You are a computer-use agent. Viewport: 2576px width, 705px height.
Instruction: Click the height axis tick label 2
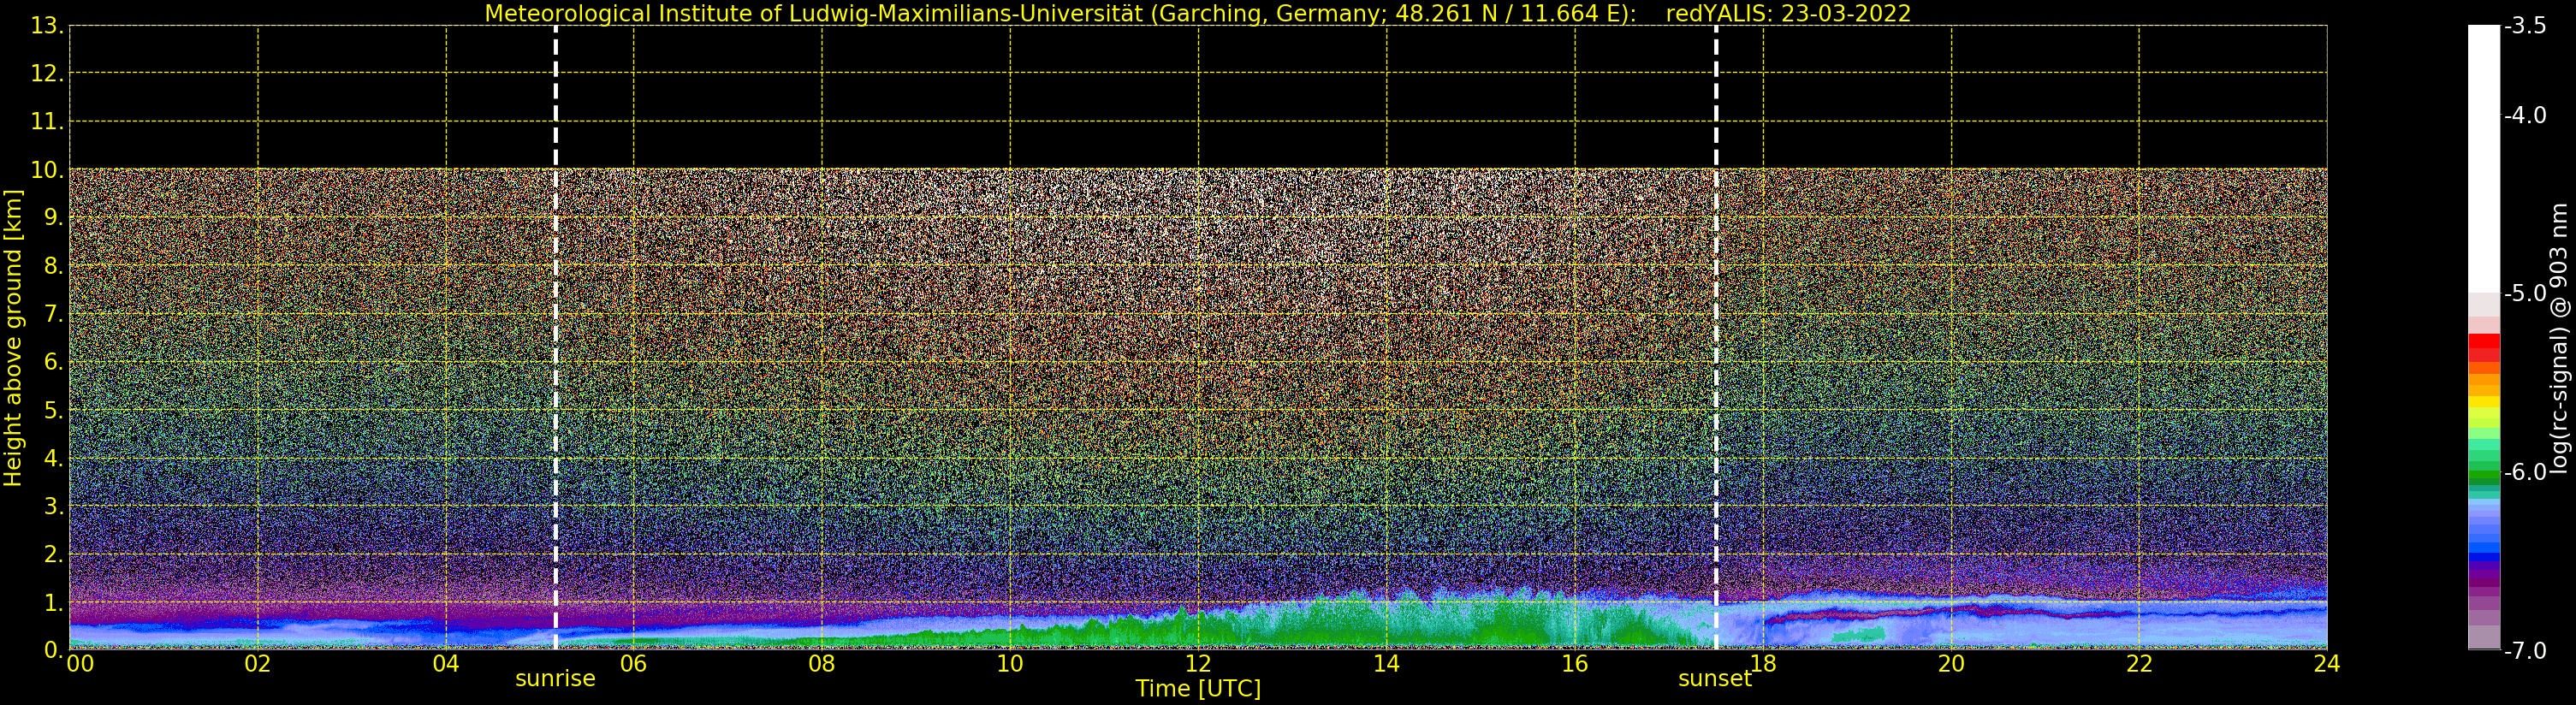52,554
